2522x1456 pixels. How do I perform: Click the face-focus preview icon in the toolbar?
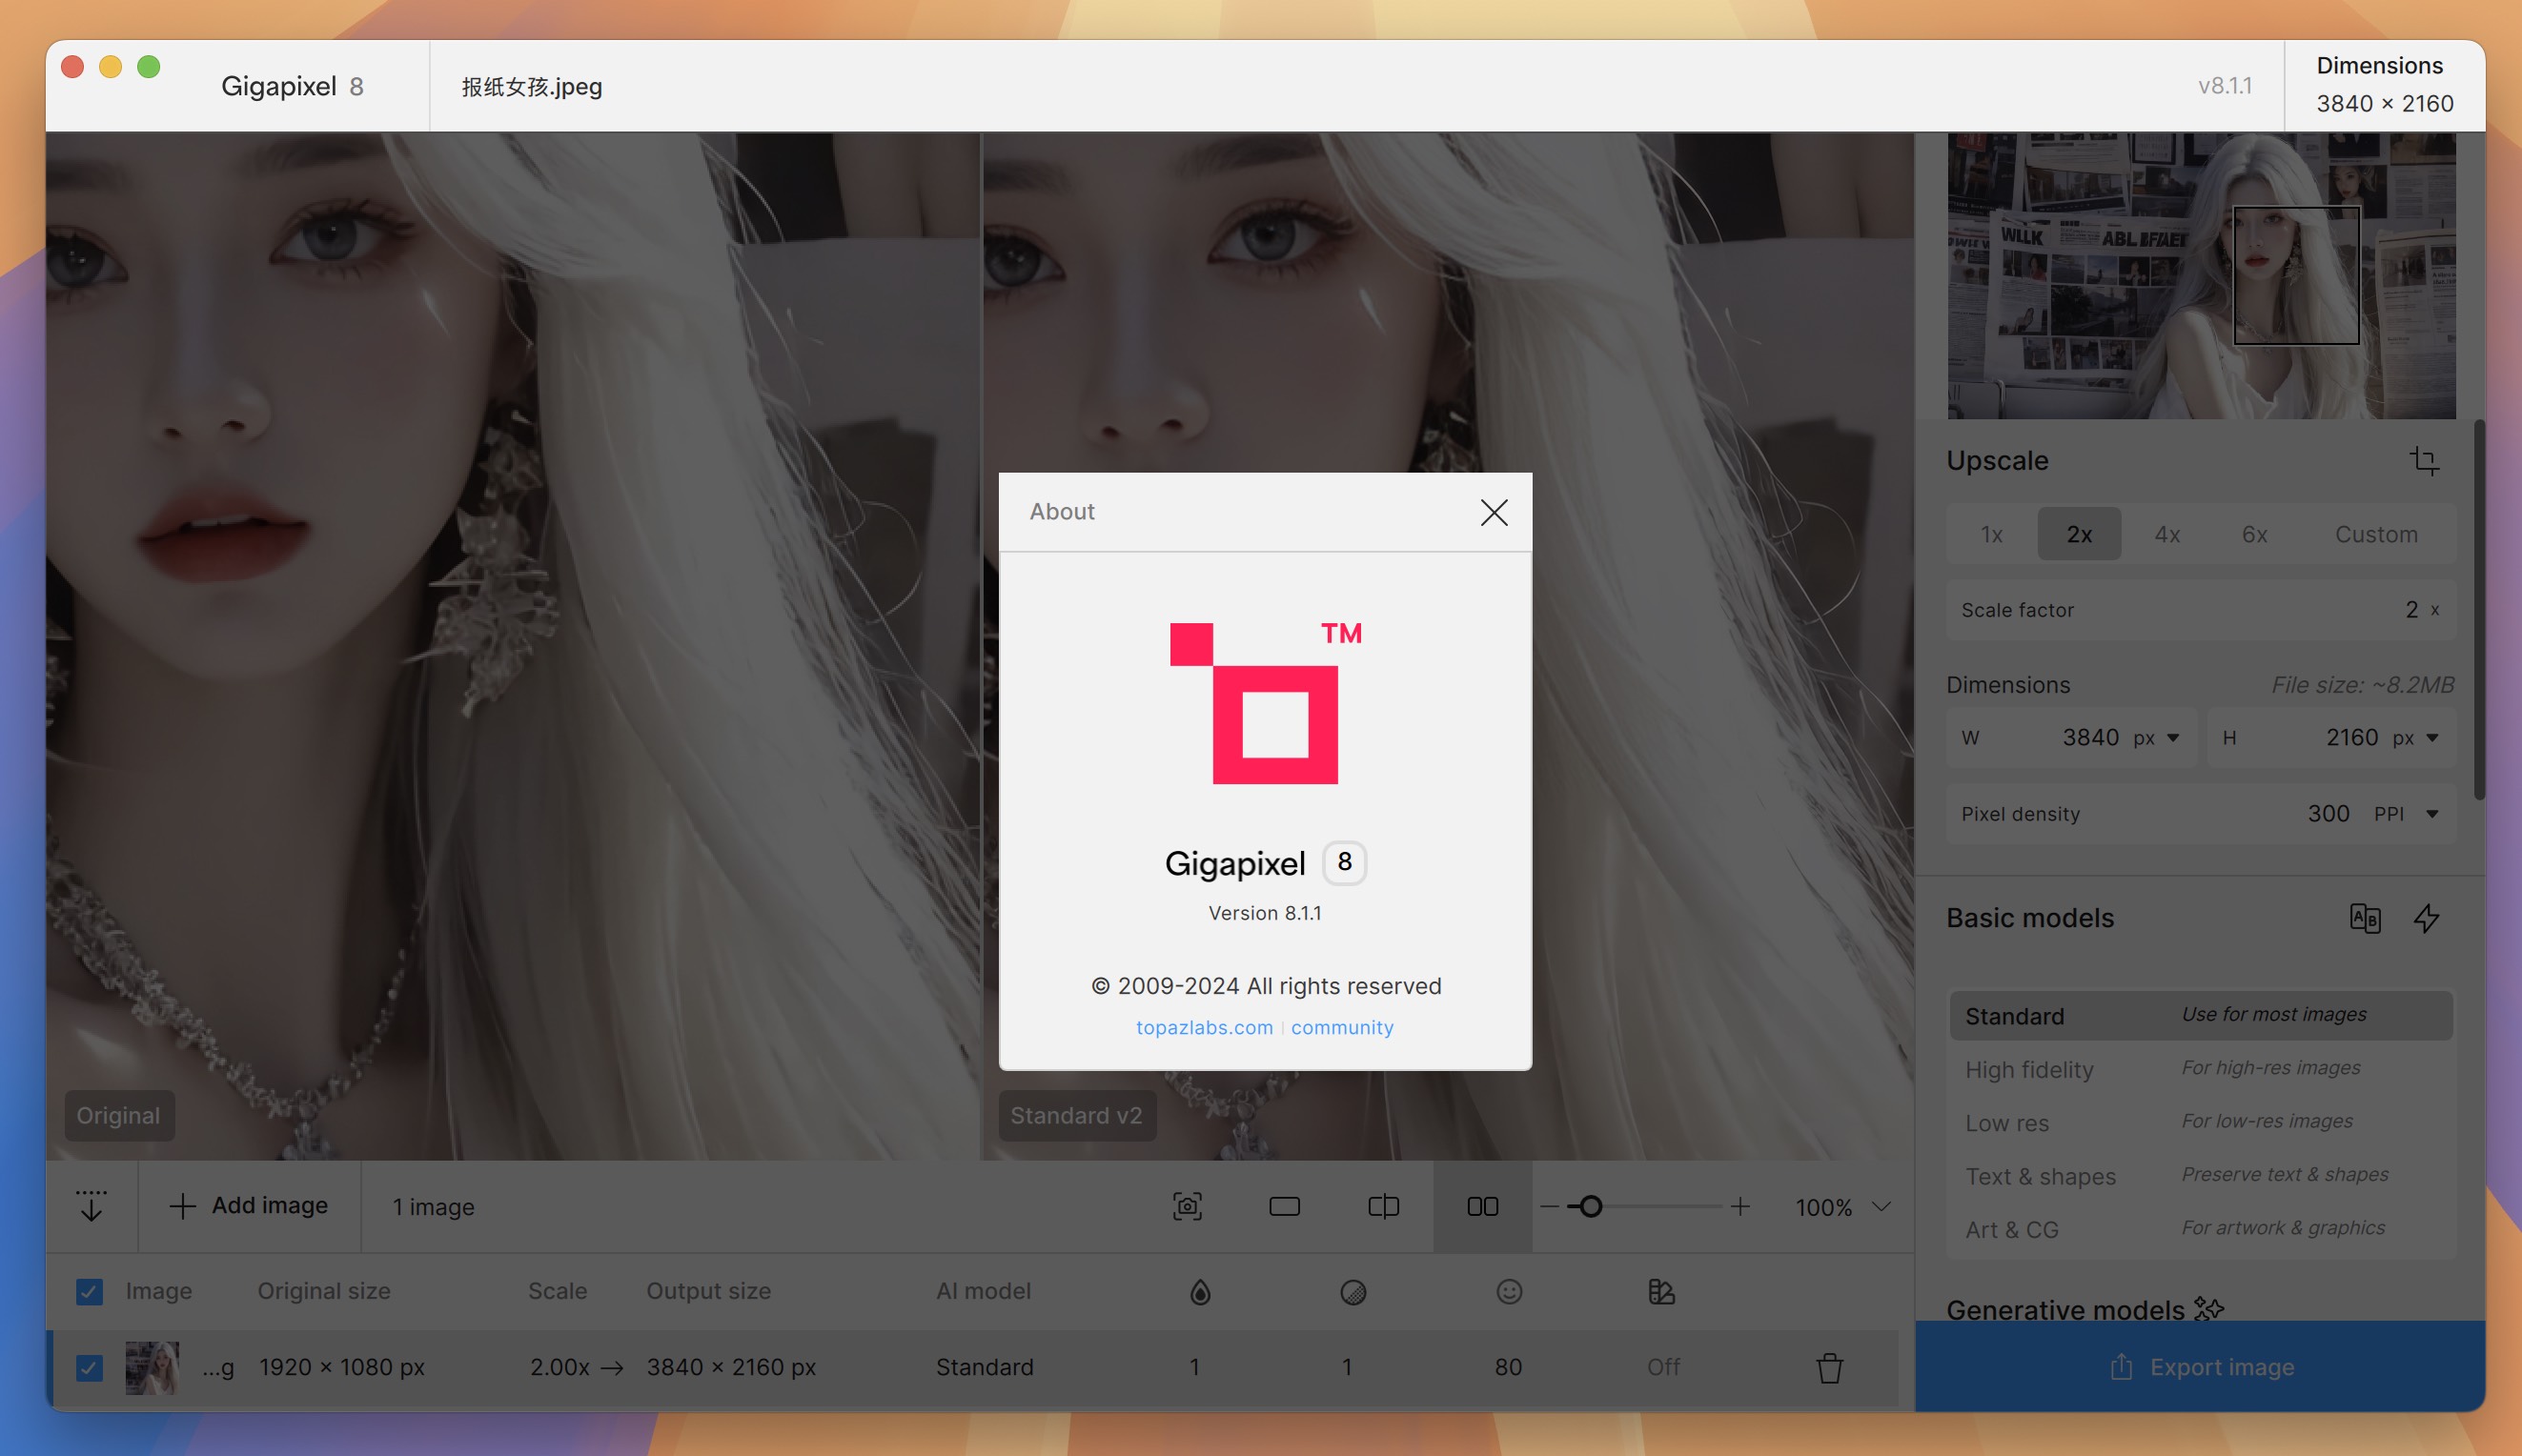[x=1187, y=1206]
